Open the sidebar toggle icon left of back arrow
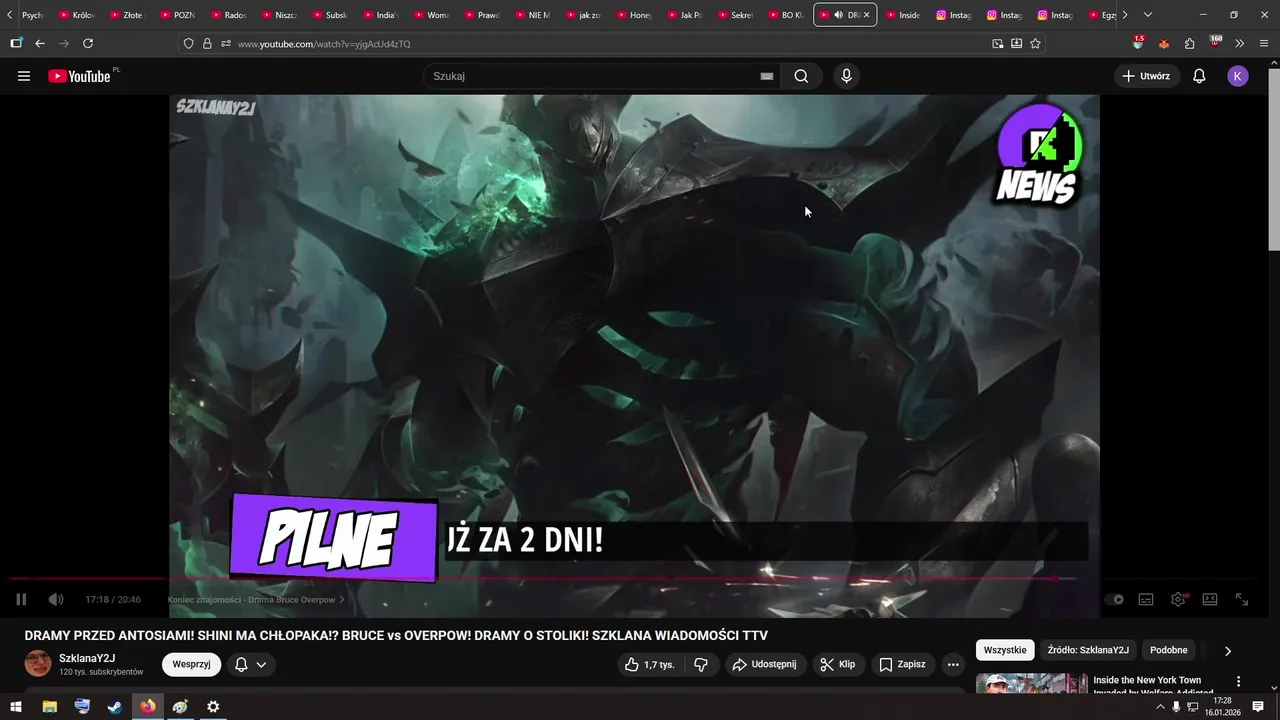Screen dimensions: 1280x720 click(x=16, y=43)
